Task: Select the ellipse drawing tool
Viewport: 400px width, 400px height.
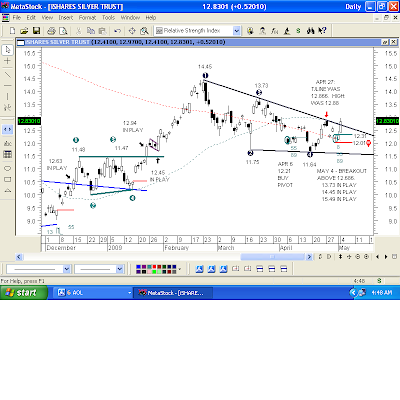Action: (7, 168)
